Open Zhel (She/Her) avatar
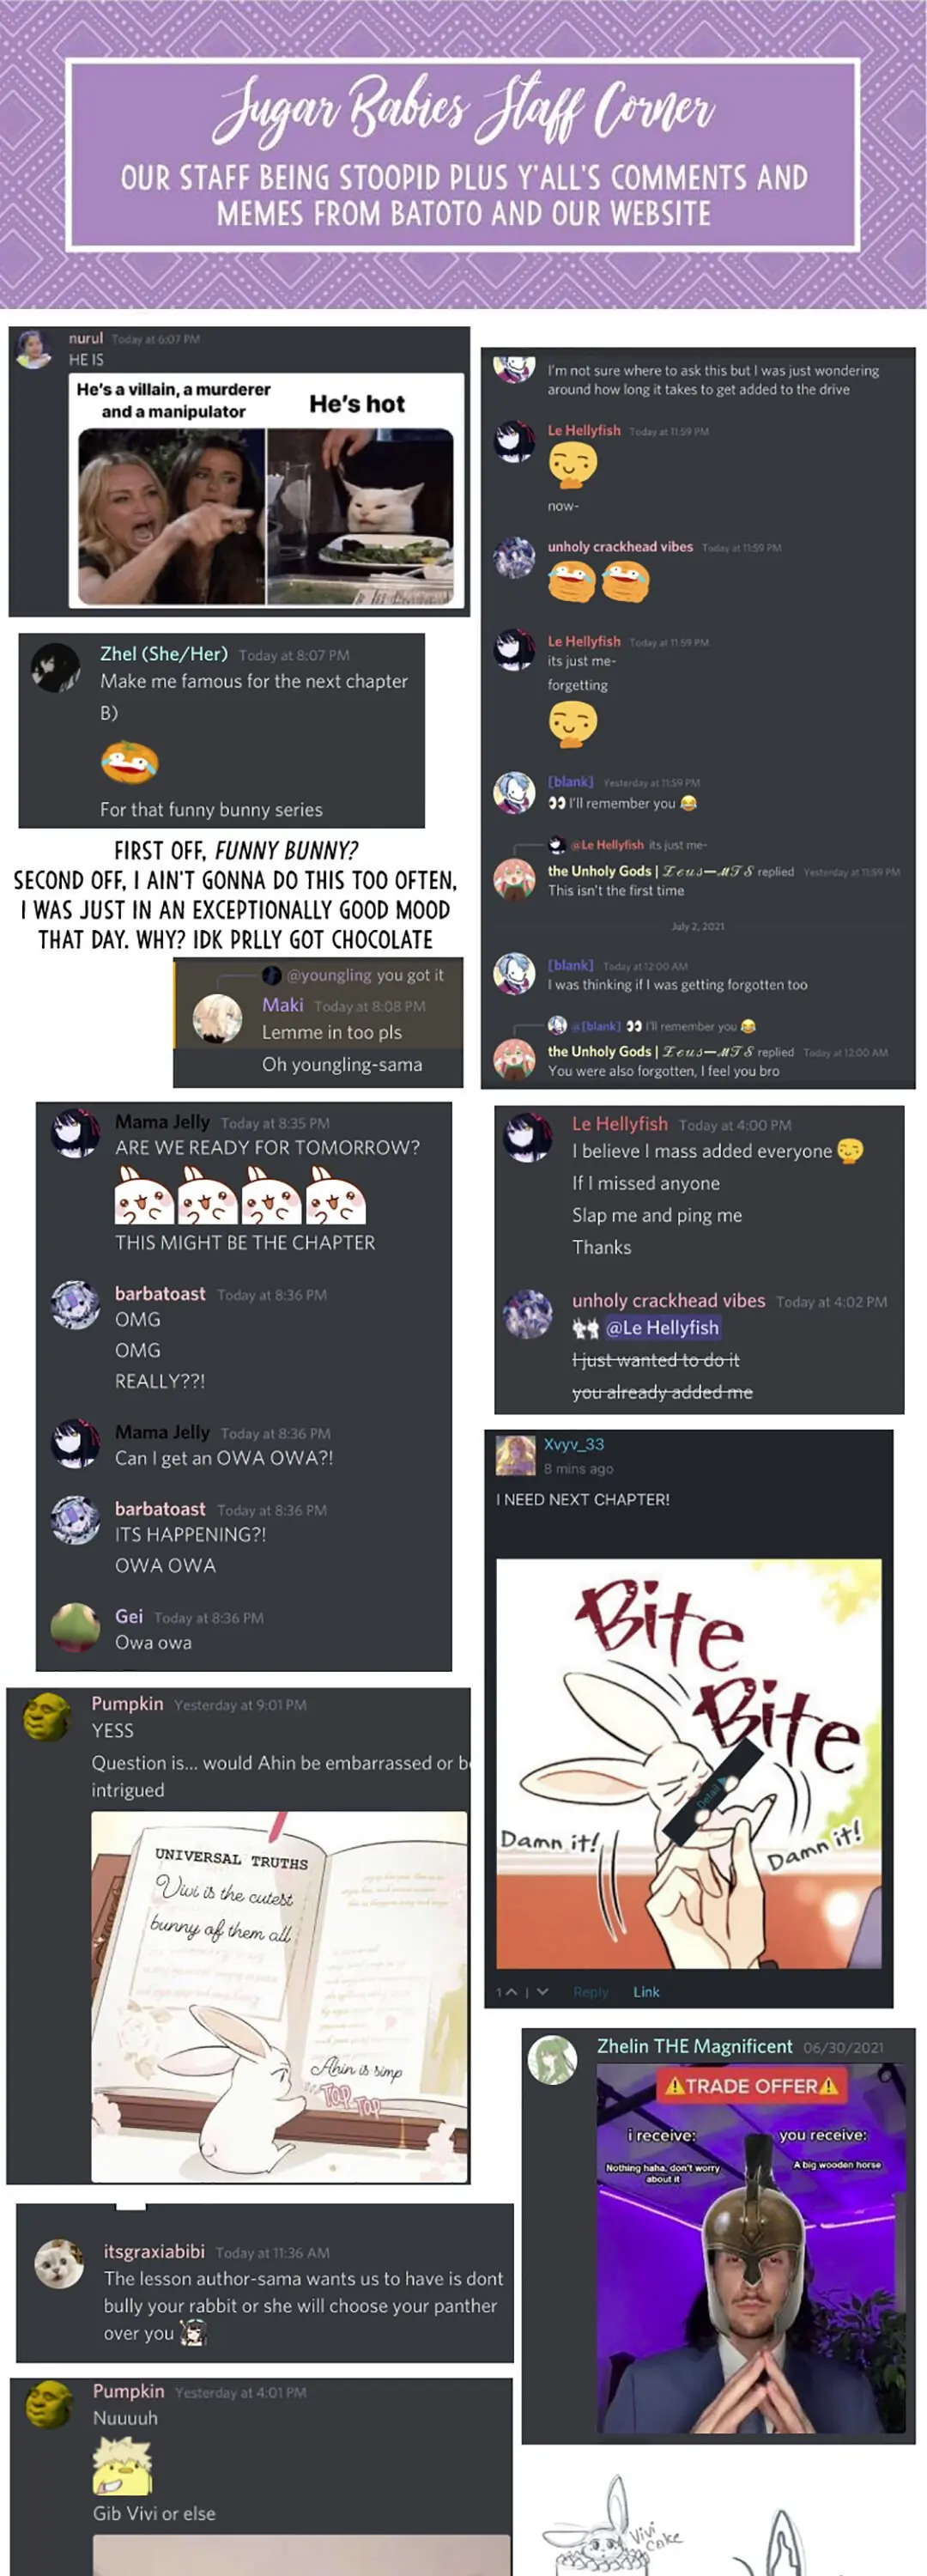 55,668
